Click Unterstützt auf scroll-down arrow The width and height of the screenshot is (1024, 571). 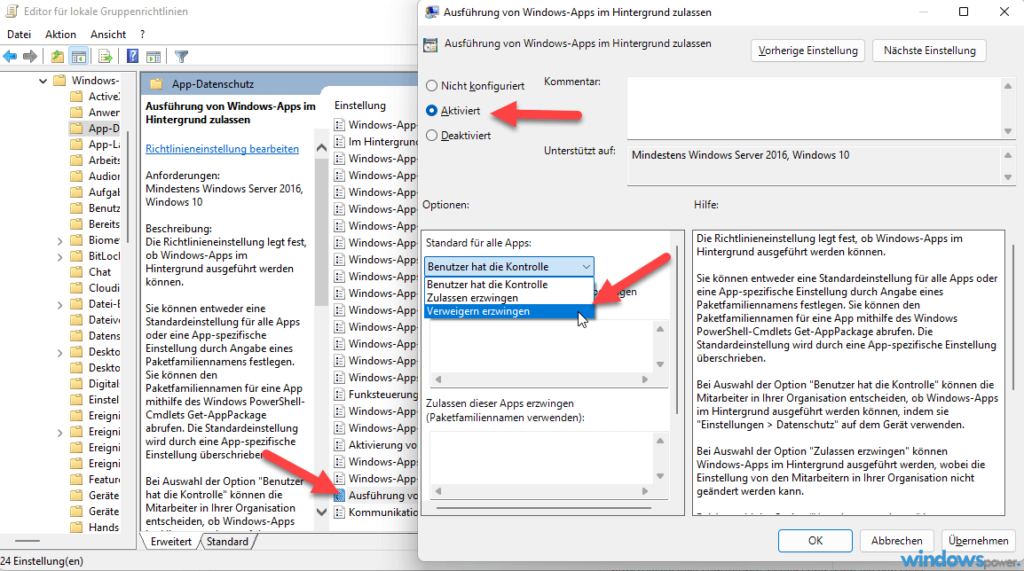coord(1008,177)
